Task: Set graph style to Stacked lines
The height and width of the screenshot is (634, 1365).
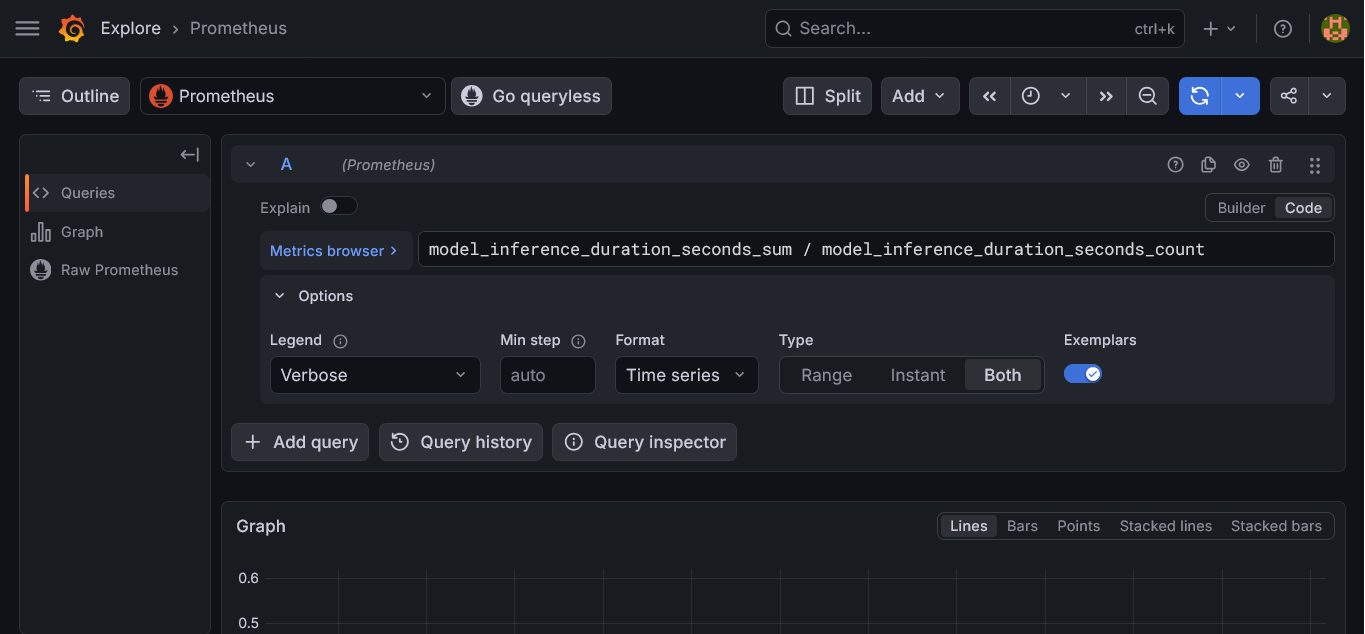Action: tap(1165, 526)
